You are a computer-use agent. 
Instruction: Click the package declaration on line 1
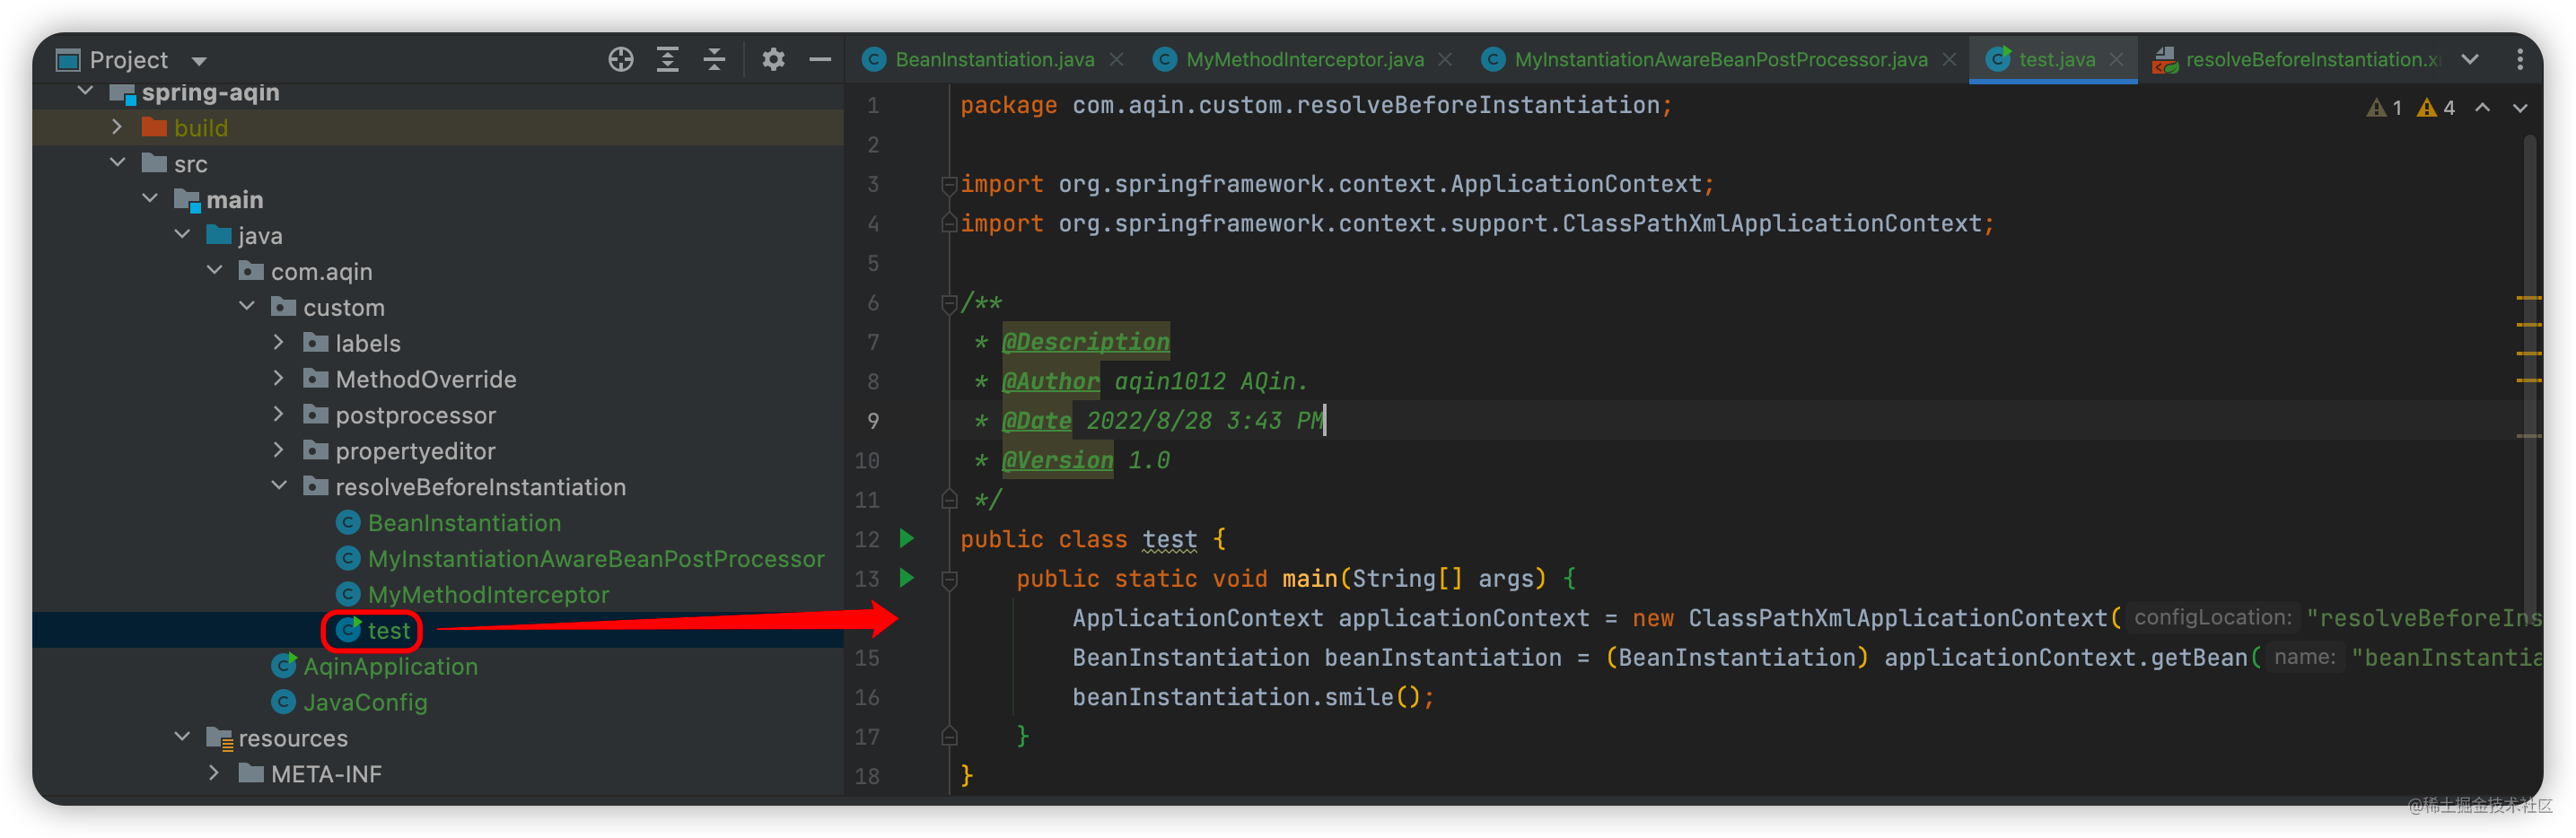pyautogui.click(x=1316, y=106)
